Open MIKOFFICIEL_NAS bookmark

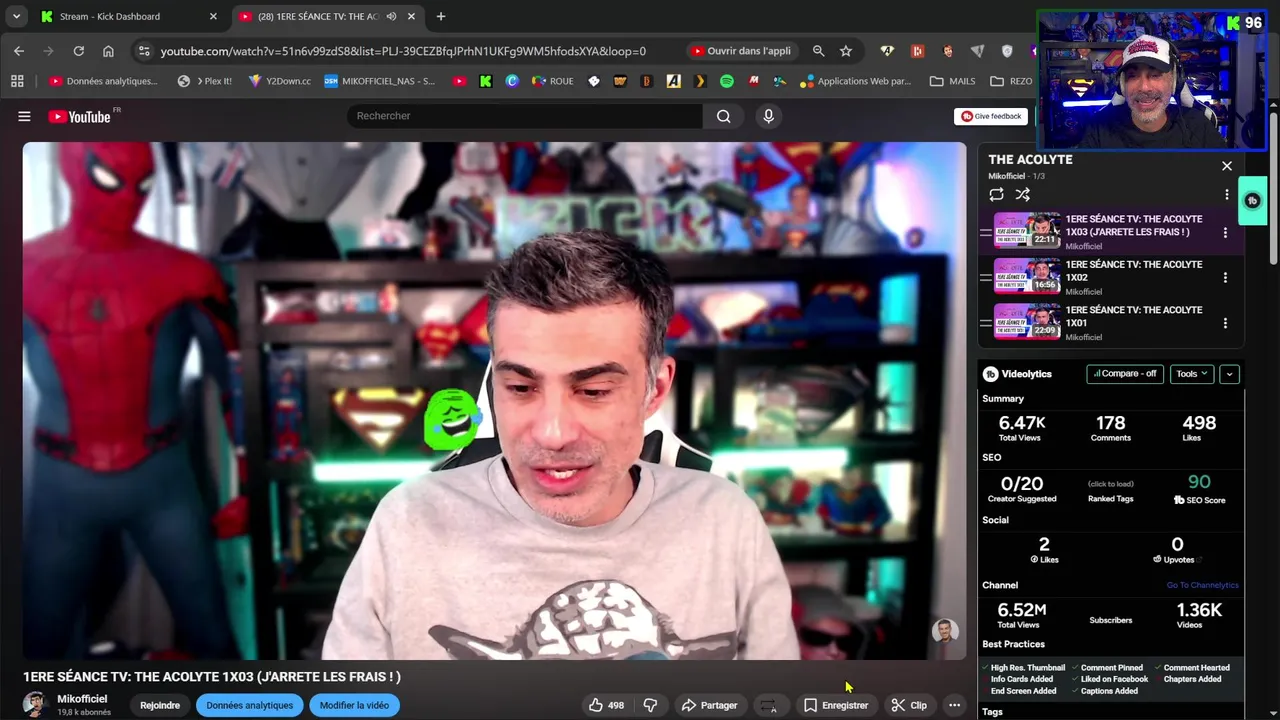click(380, 81)
